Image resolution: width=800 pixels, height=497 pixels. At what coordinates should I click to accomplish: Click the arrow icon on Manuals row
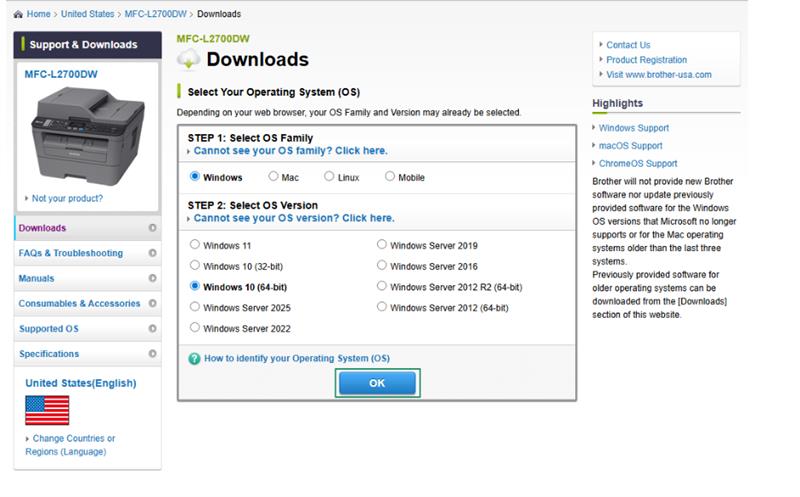(x=152, y=278)
